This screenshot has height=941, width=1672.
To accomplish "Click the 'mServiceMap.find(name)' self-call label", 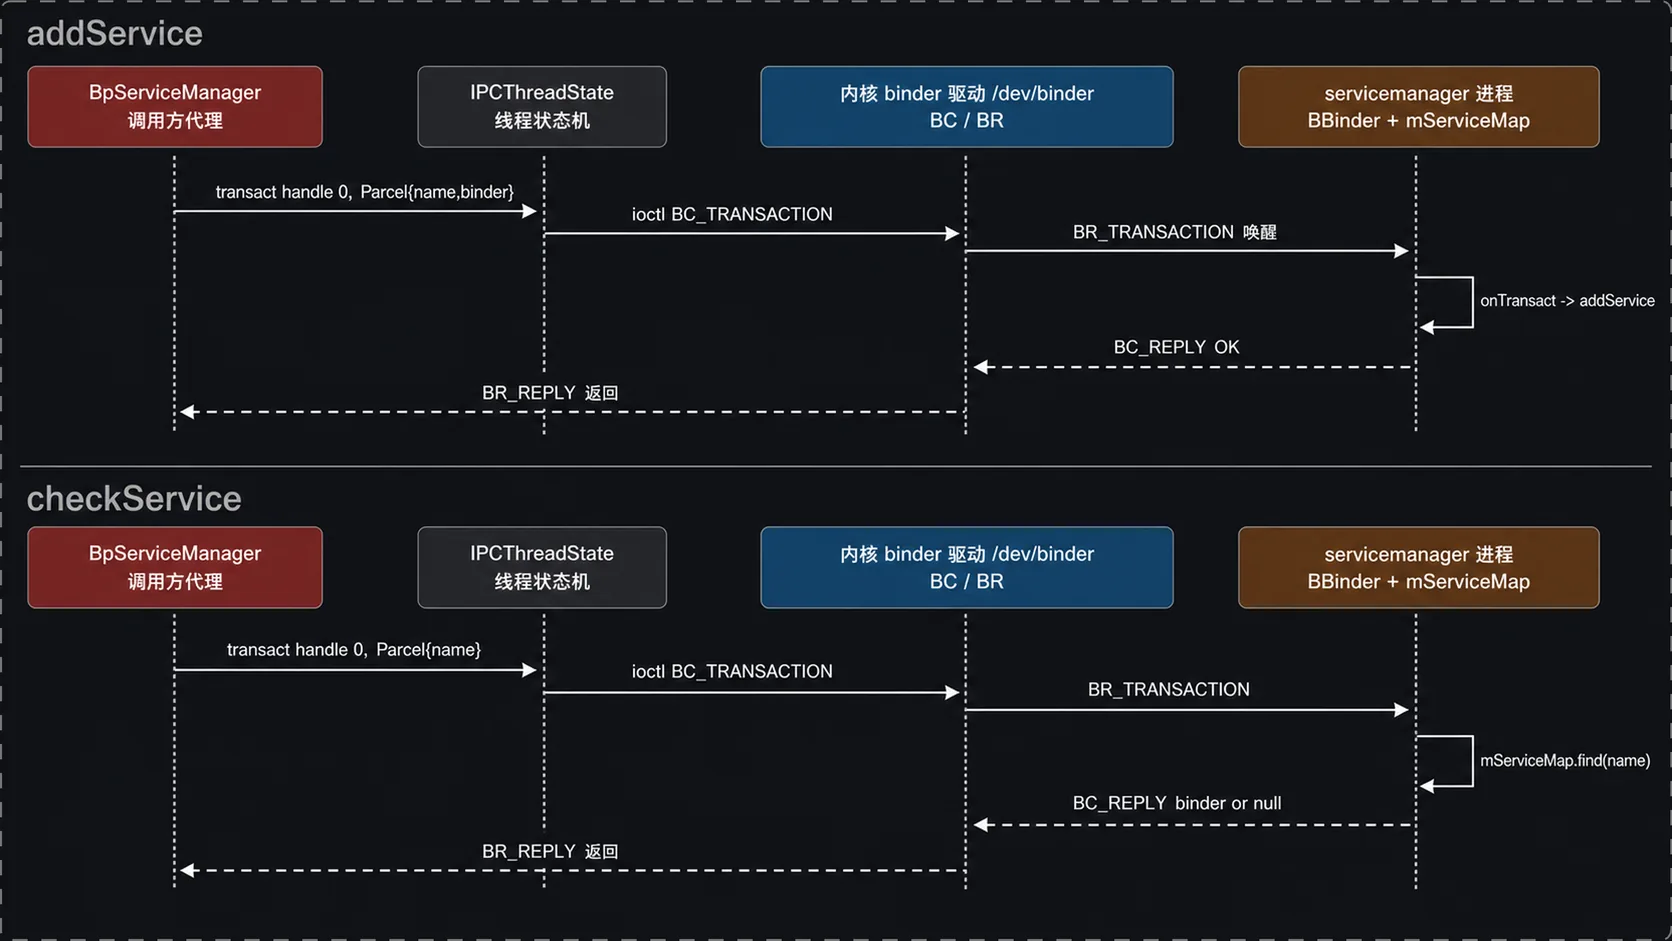I will pos(1565,761).
